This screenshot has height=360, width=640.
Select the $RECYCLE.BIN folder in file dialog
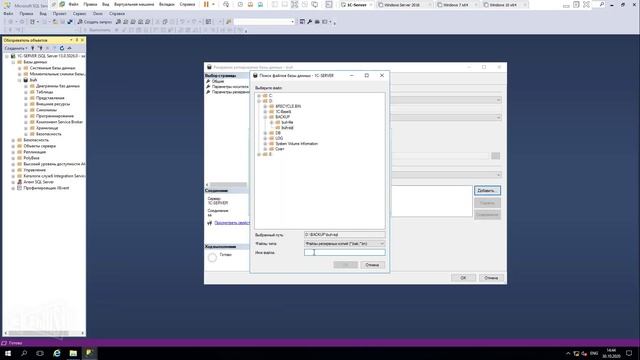click(288, 106)
